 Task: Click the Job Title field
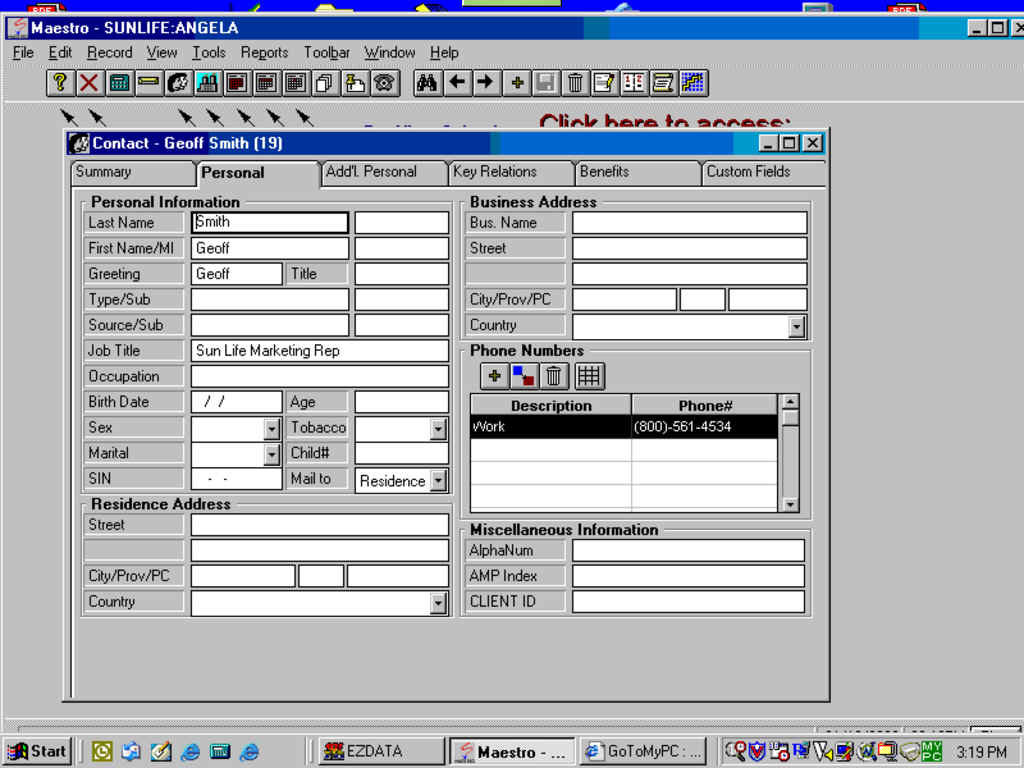[x=320, y=351]
